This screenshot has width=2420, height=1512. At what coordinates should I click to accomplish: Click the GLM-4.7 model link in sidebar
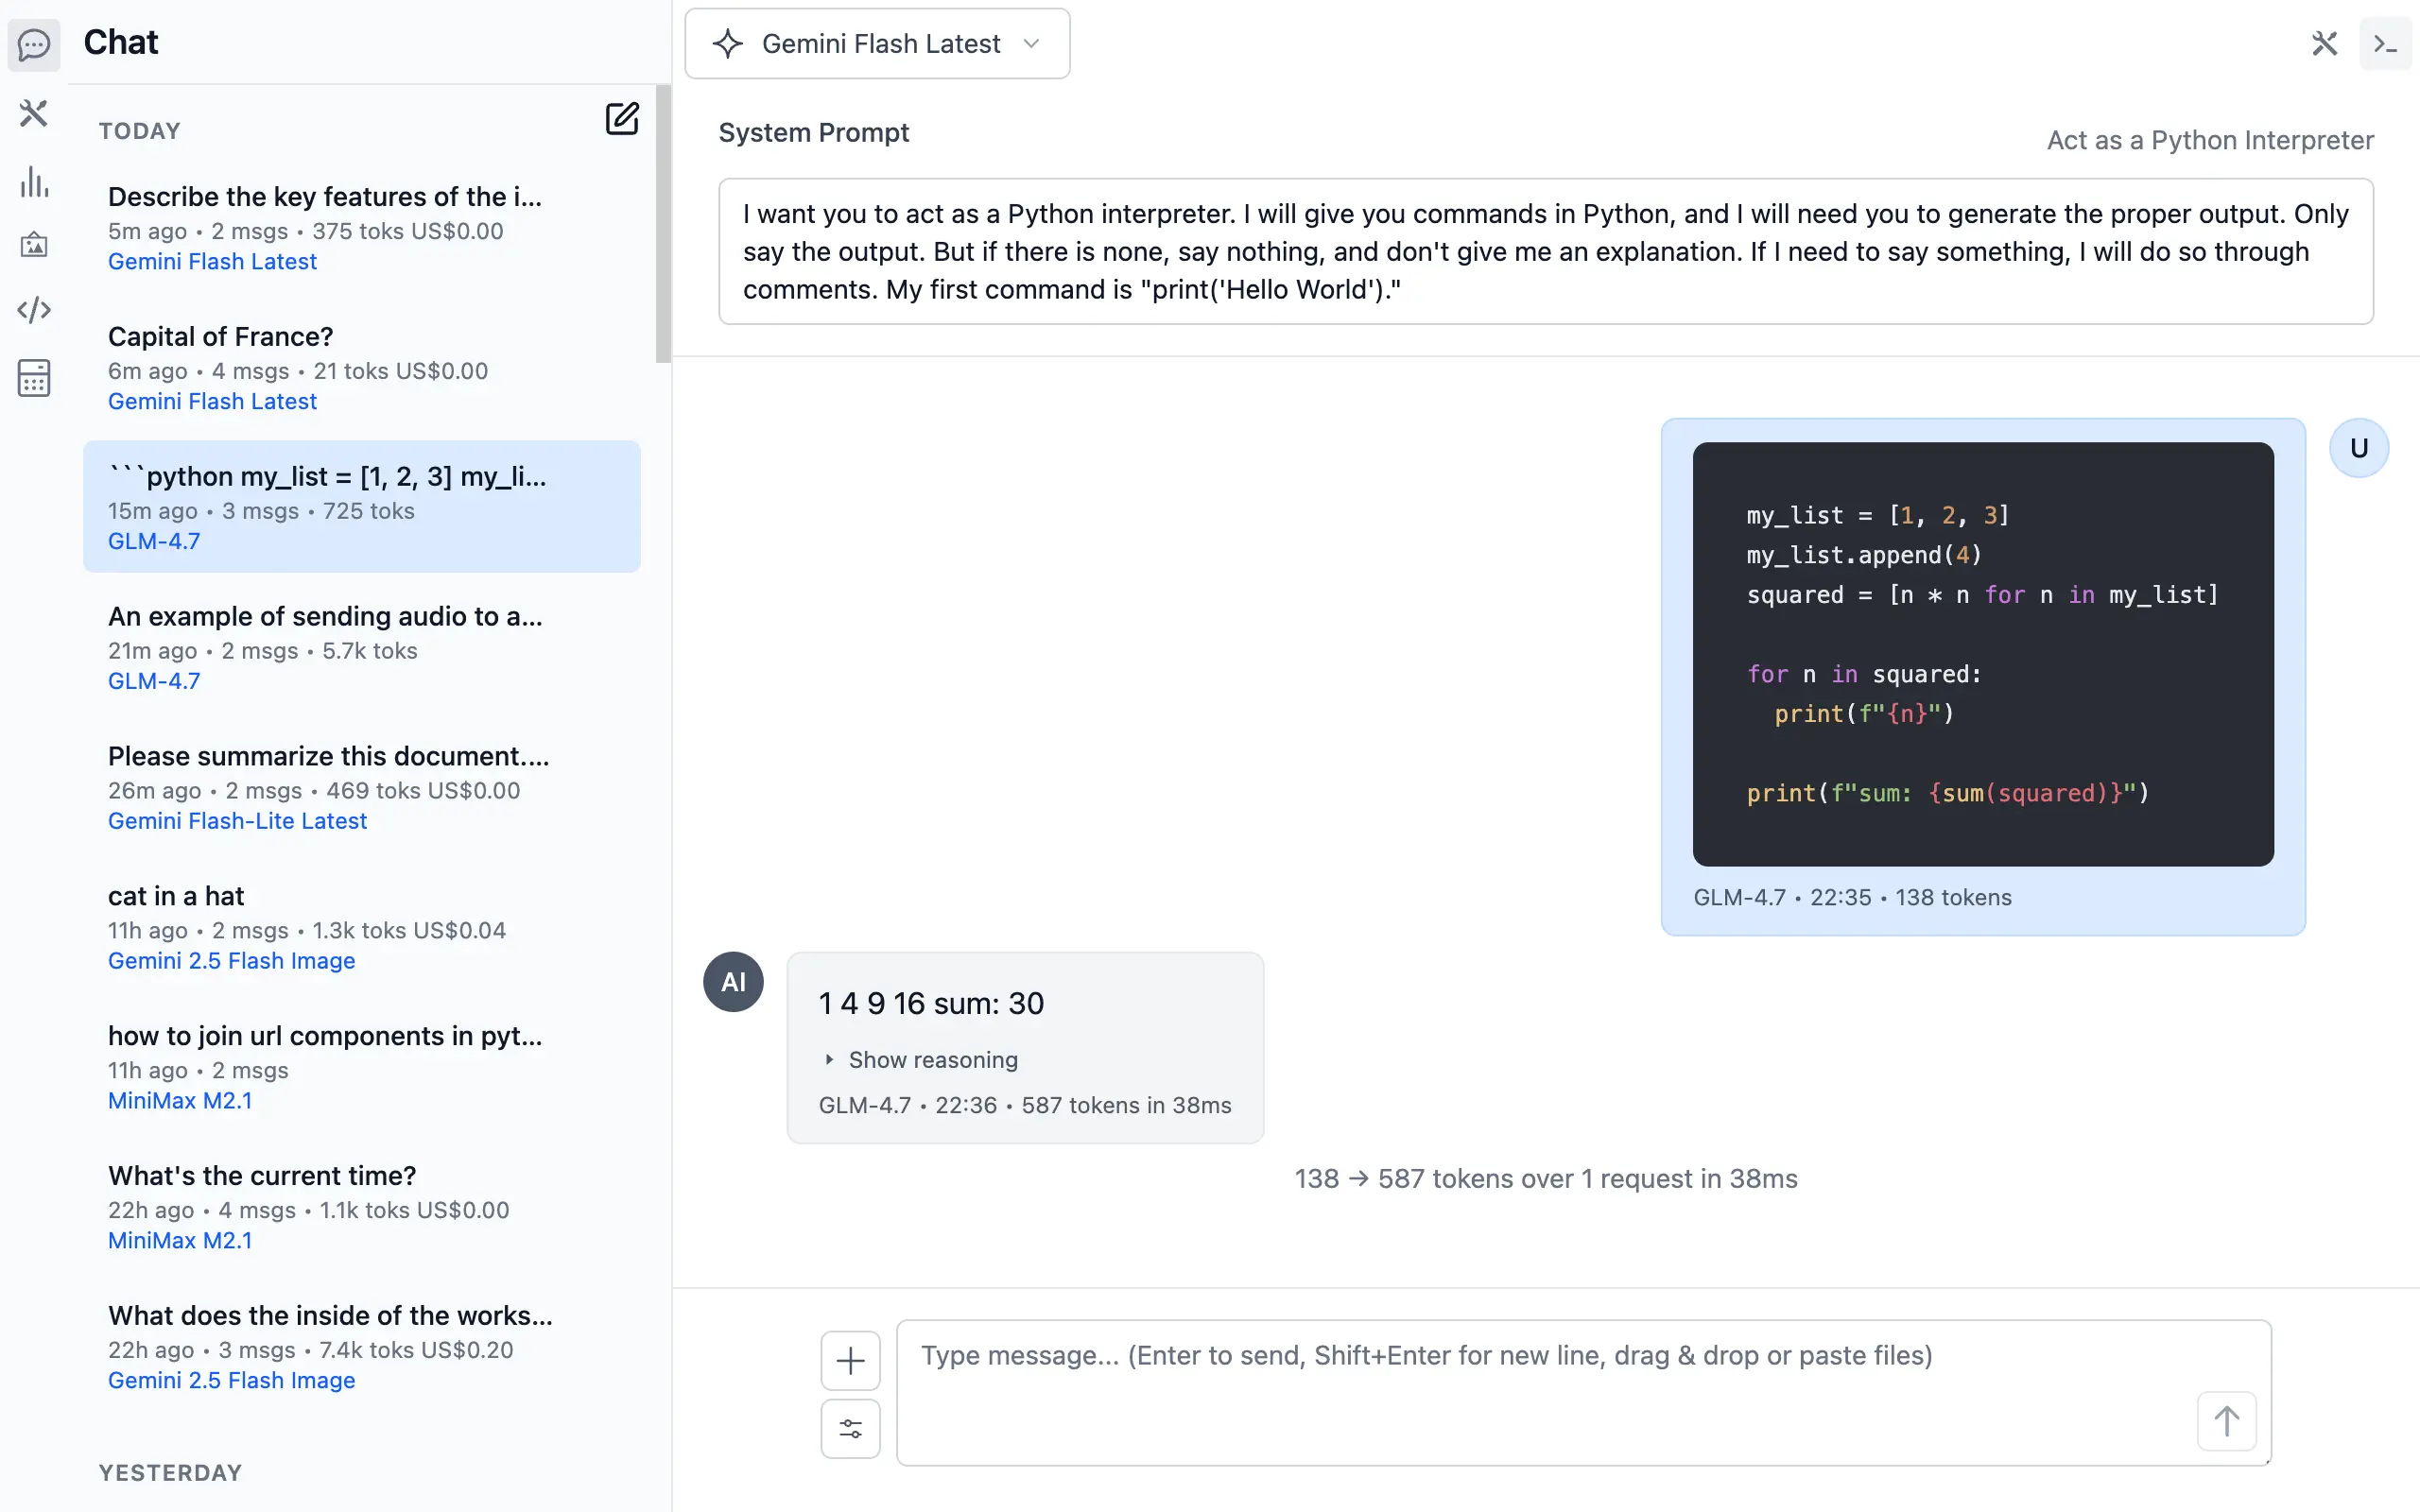[x=154, y=540]
